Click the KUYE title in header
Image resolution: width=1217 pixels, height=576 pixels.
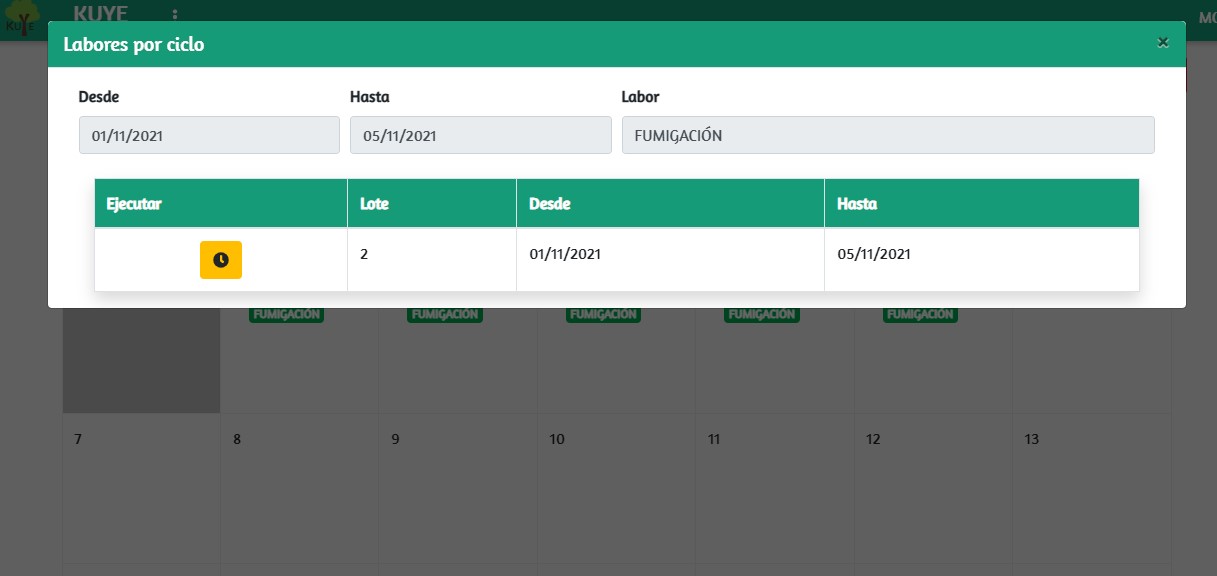click(101, 13)
